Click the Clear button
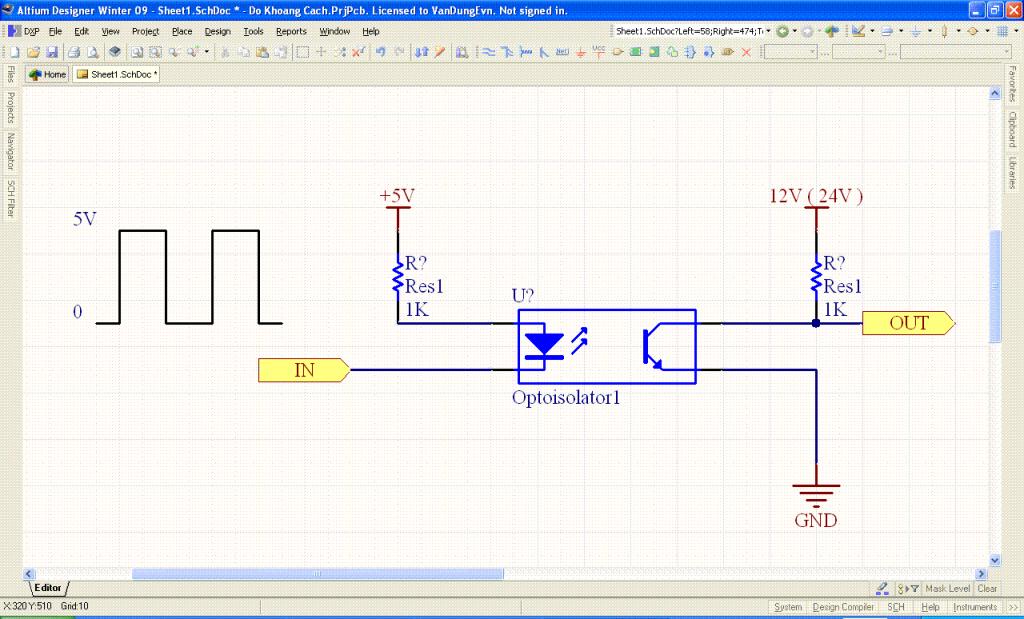This screenshot has width=1024, height=619. pyautogui.click(x=986, y=589)
